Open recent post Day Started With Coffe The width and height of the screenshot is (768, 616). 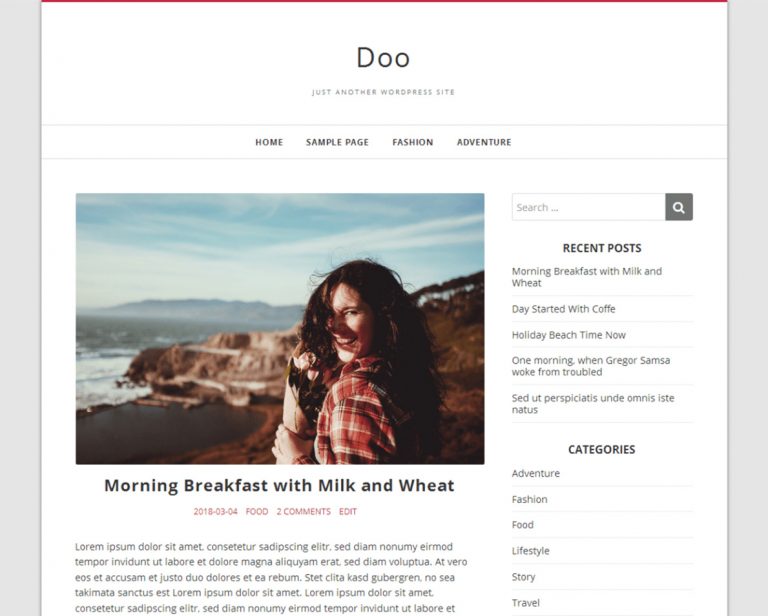tap(563, 309)
